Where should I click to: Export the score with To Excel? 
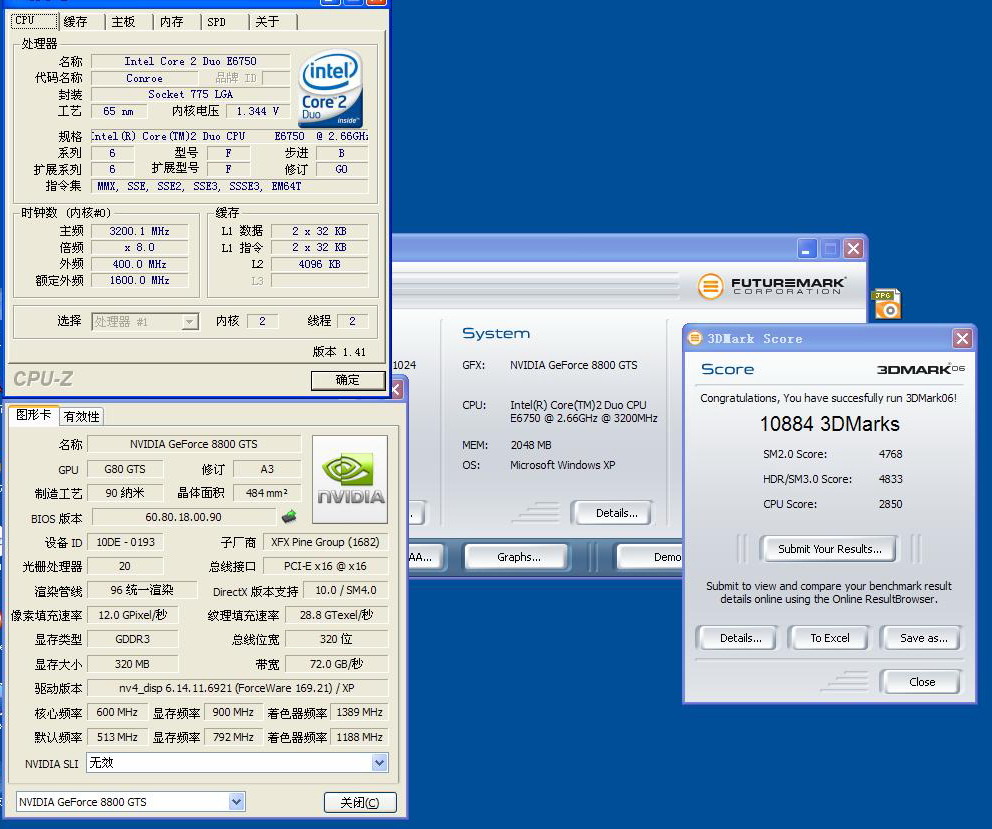tap(829, 638)
